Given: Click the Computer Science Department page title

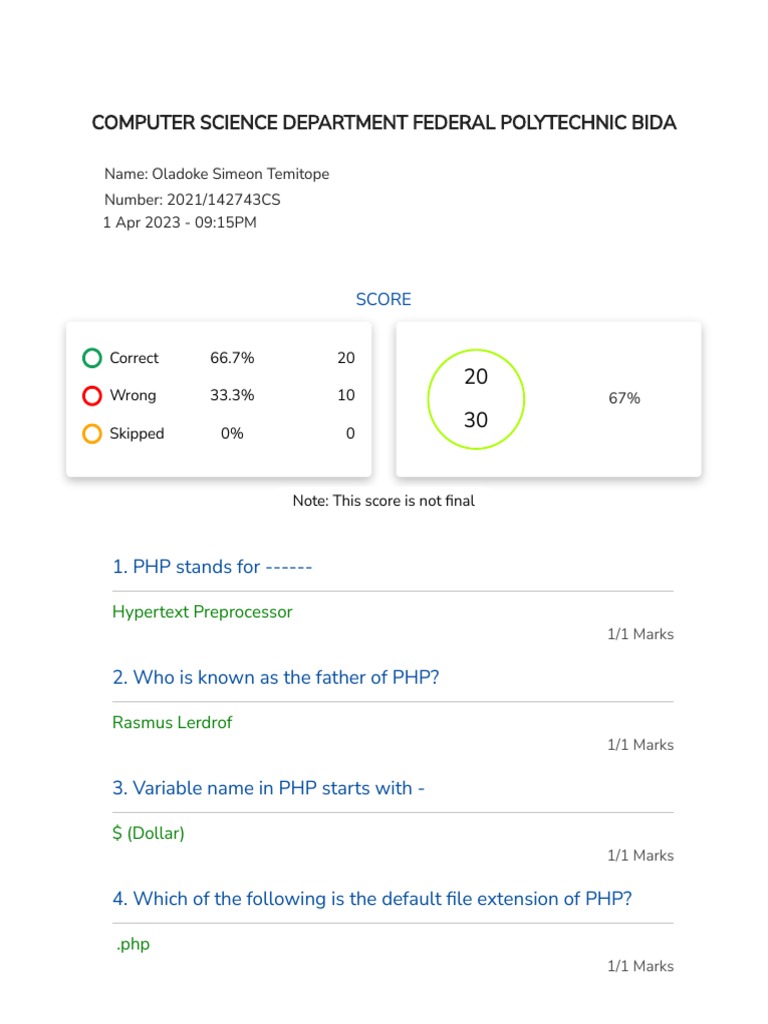Looking at the screenshot, I should pyautogui.click(x=384, y=123).
